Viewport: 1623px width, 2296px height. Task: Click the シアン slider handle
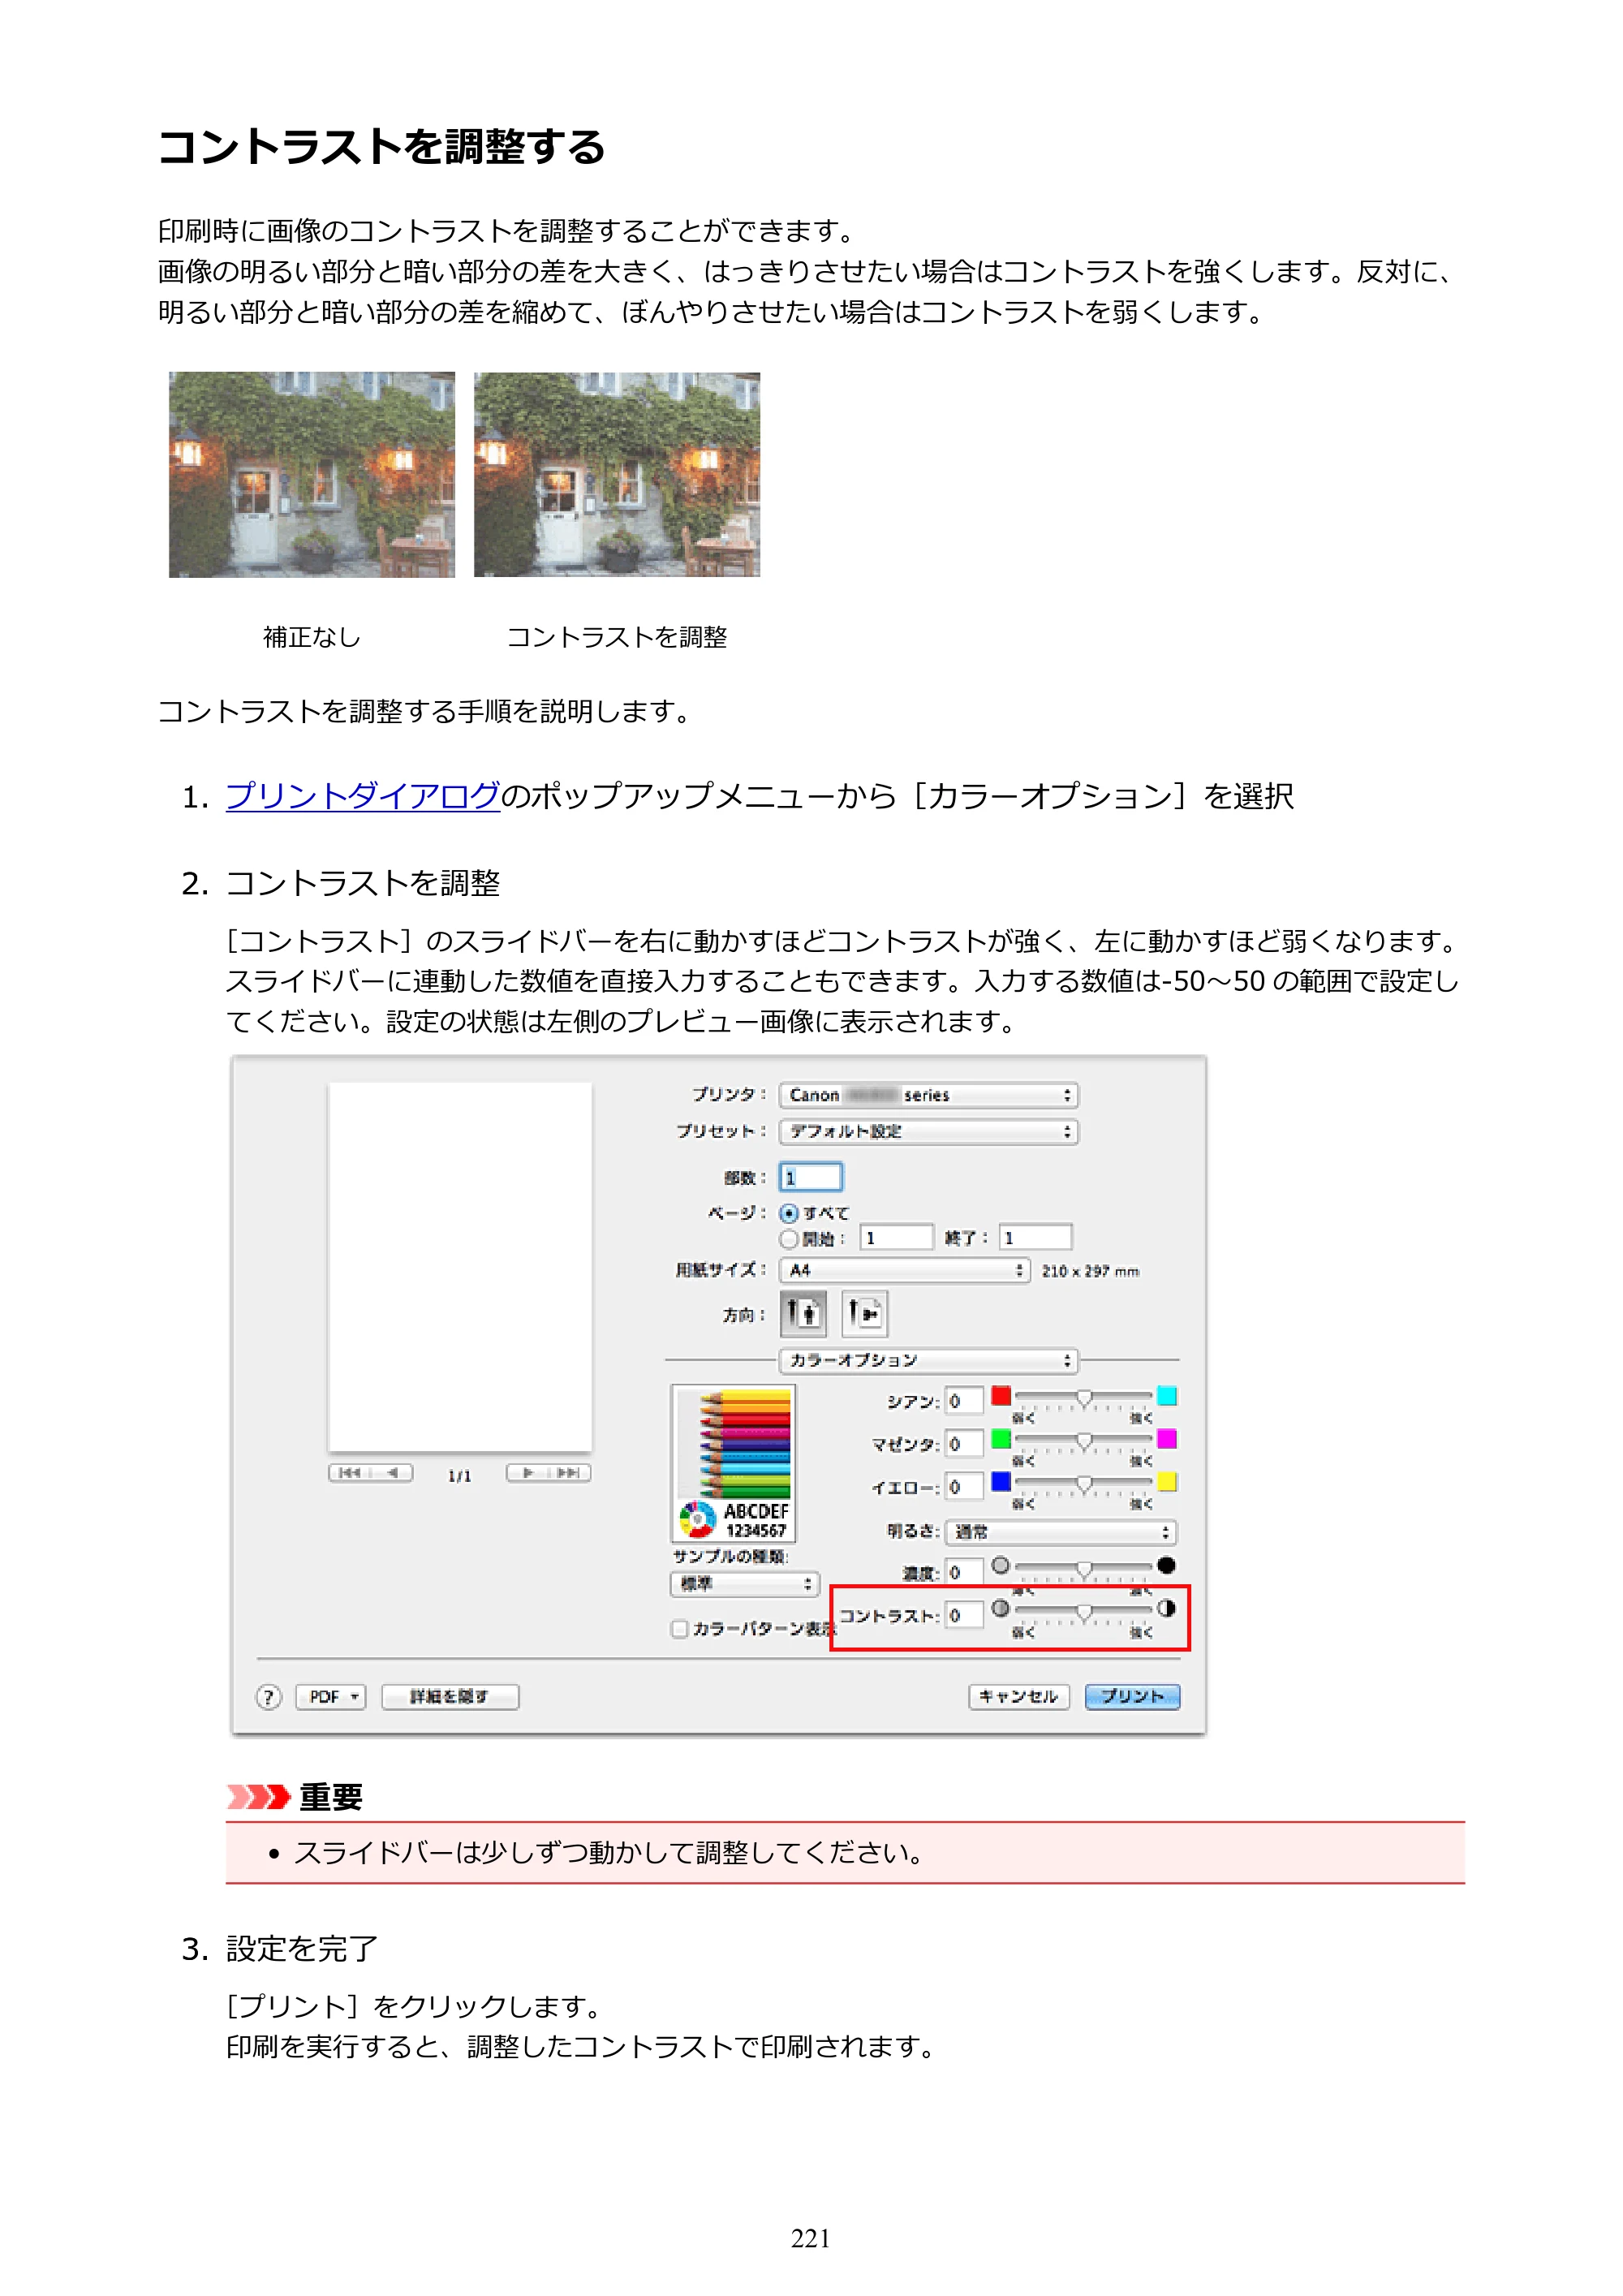point(1084,1399)
